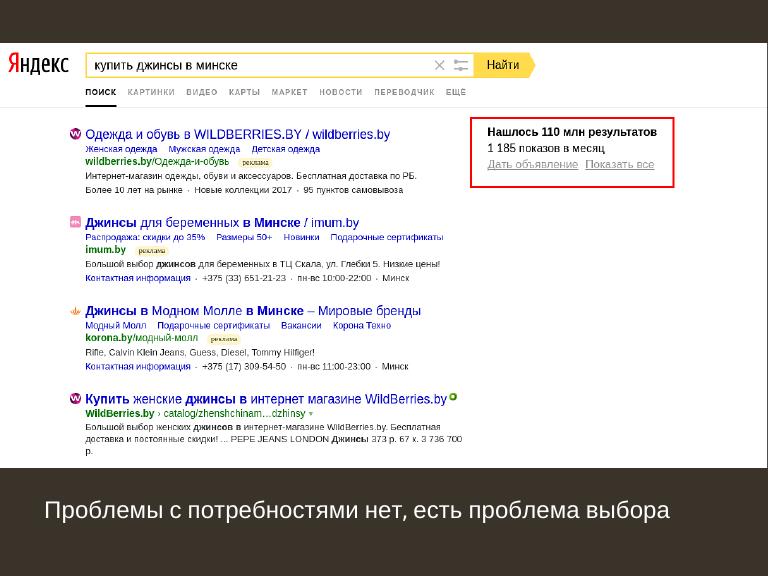Open 'Джинсы для беременных в Минске' result
This screenshot has height=576, width=768.
pos(222,222)
